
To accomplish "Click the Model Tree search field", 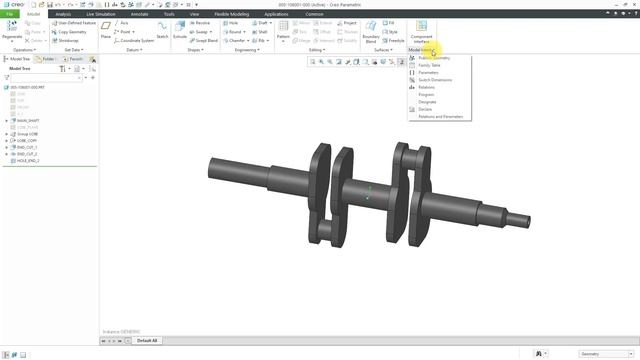I will [x=46, y=78].
